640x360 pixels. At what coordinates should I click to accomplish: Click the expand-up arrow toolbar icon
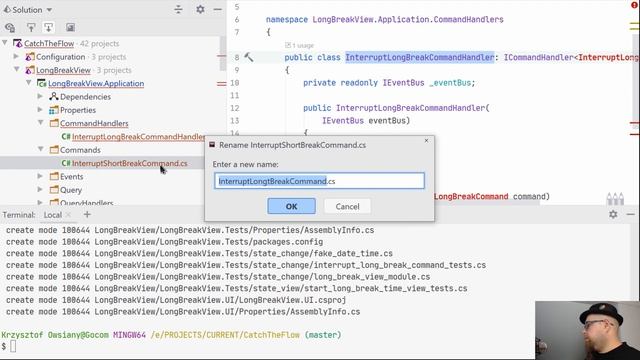coord(31,27)
